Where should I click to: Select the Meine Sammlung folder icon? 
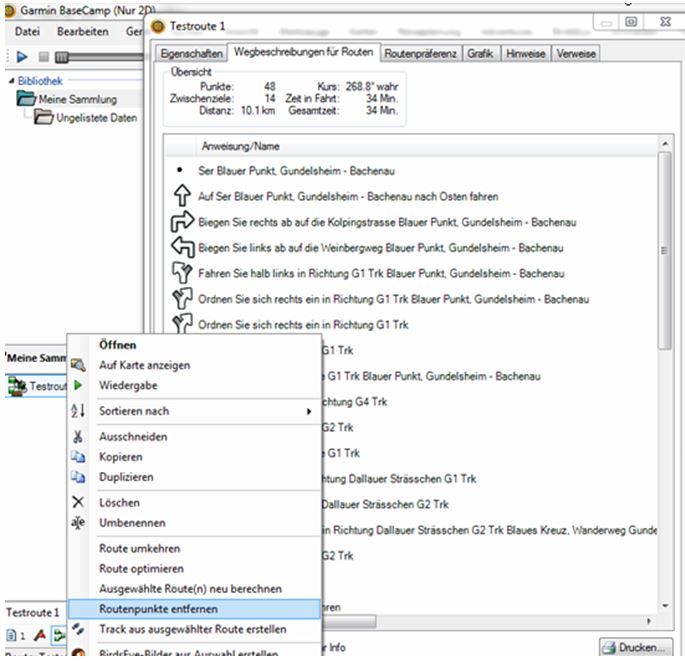(26, 99)
